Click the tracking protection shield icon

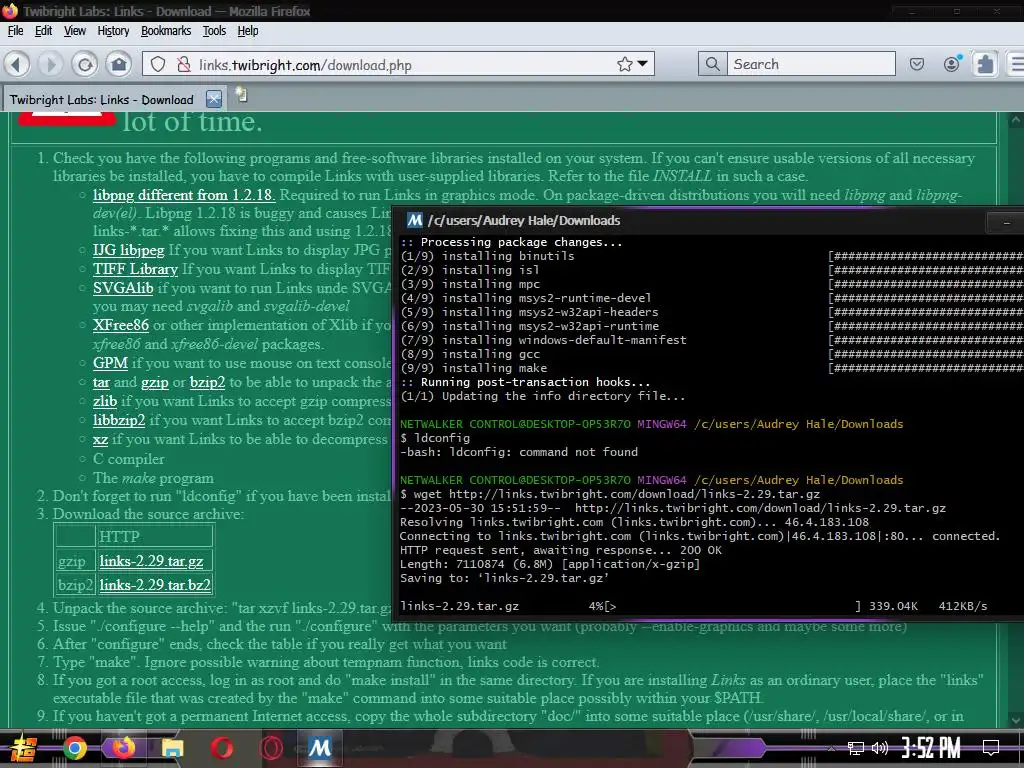(x=158, y=64)
